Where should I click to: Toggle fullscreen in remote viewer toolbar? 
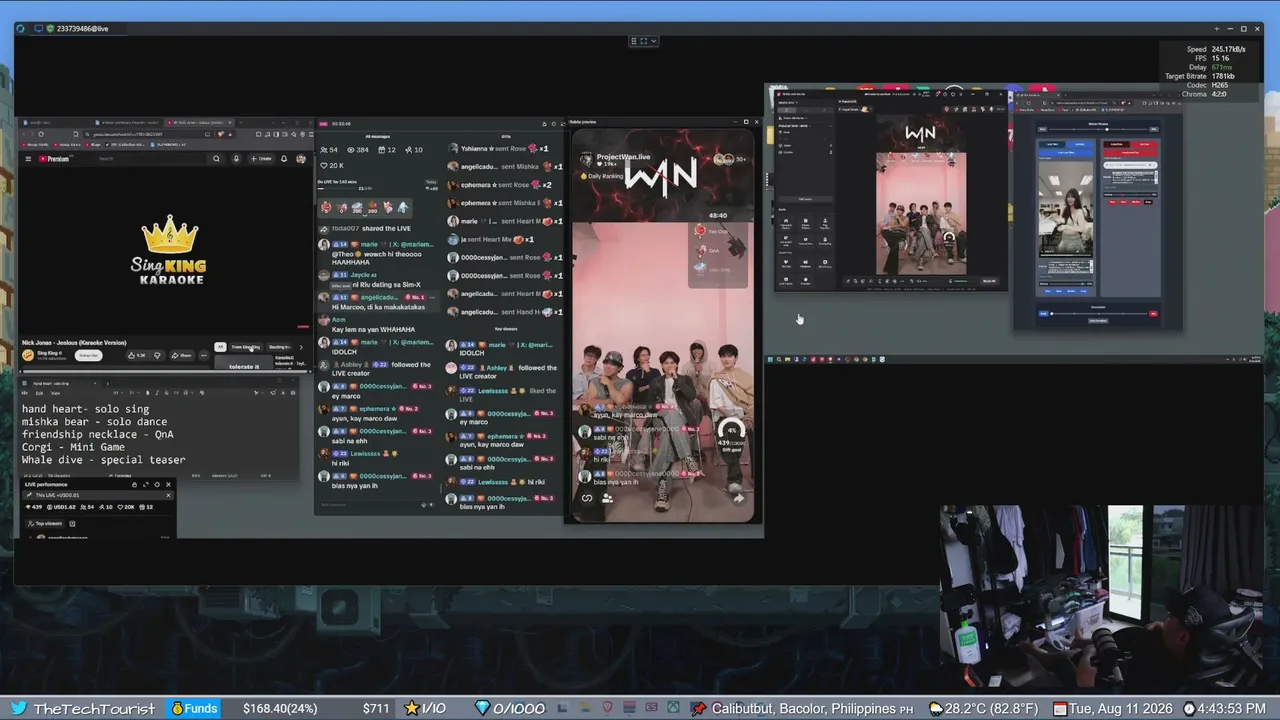point(643,41)
